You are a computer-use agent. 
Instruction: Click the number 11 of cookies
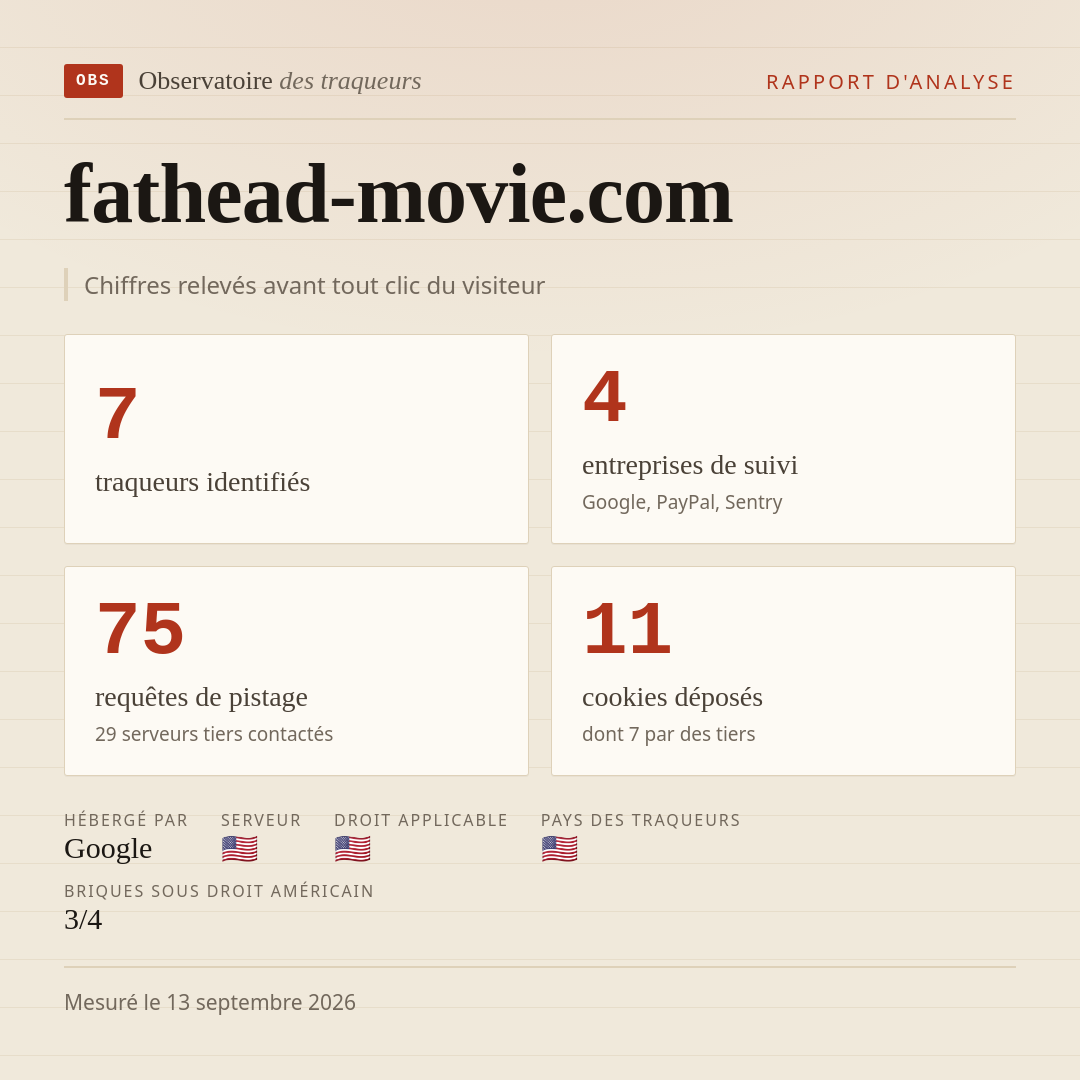point(627,629)
